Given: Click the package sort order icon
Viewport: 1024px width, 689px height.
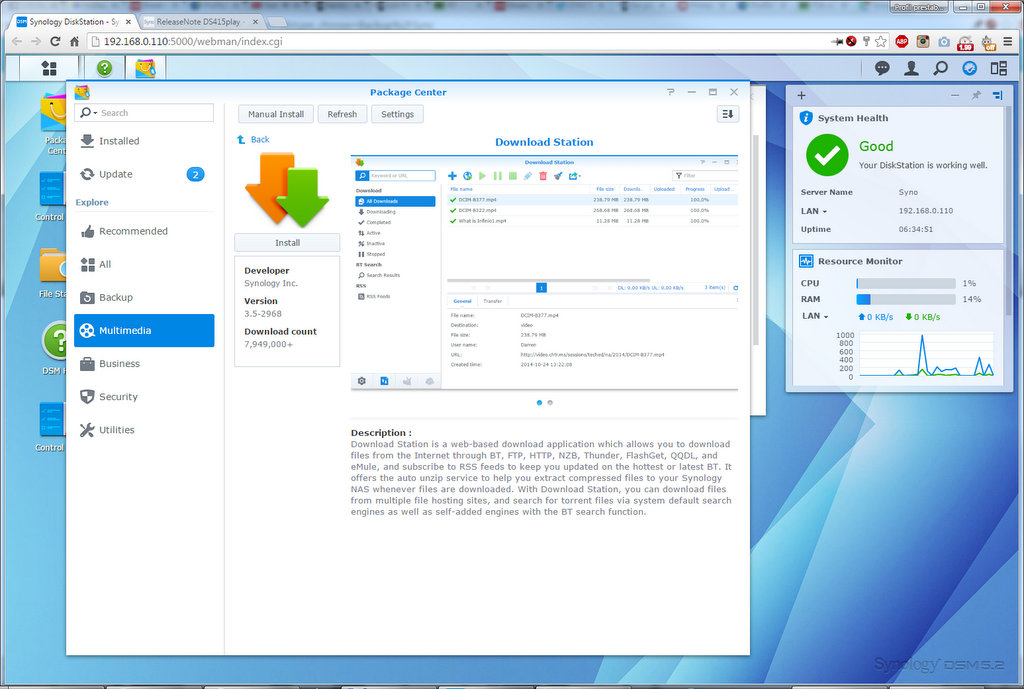Looking at the screenshot, I should click(728, 114).
